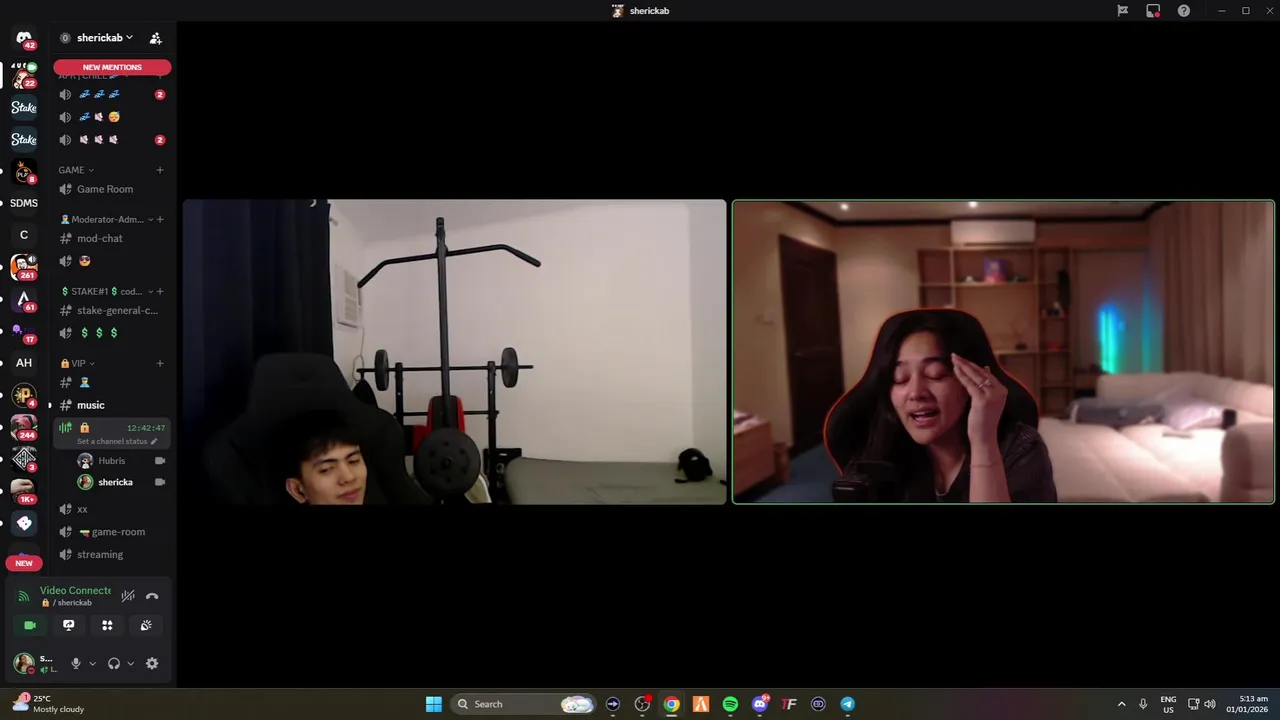The height and width of the screenshot is (720, 1280).
Task: Open microphone input options arrow
Action: coord(92,663)
